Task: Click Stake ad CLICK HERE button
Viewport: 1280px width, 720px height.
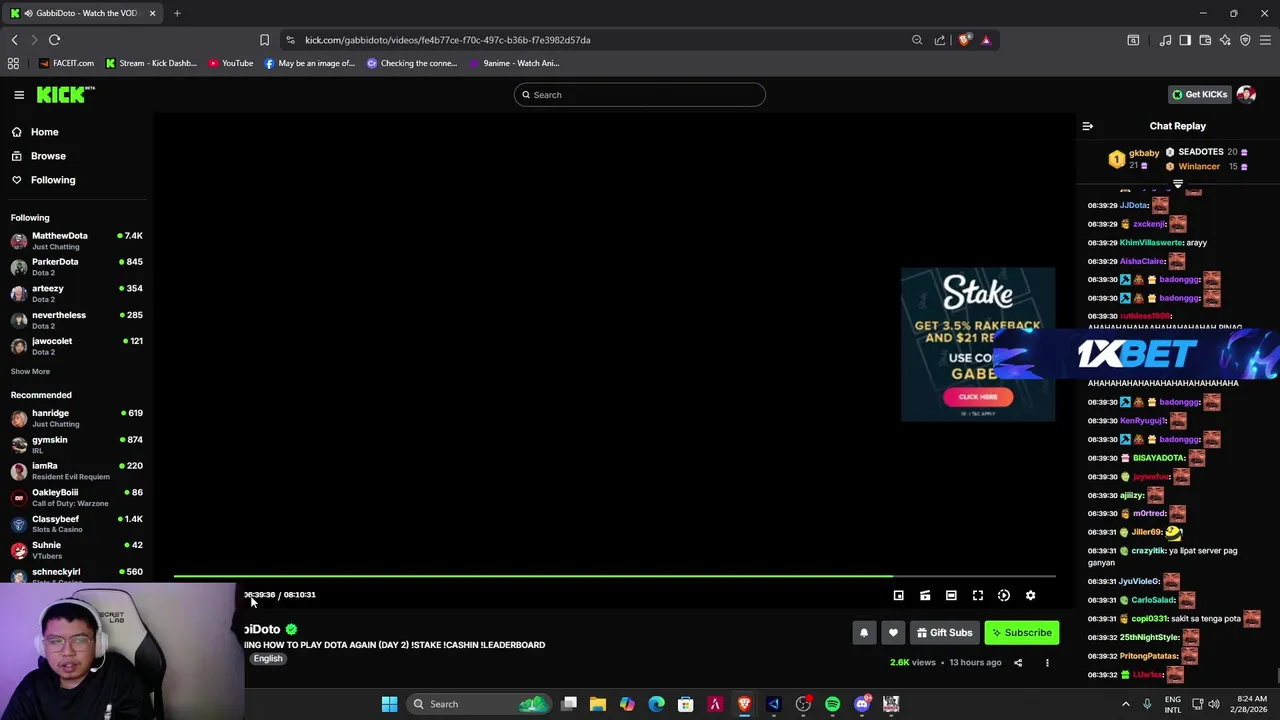Action: point(978,397)
